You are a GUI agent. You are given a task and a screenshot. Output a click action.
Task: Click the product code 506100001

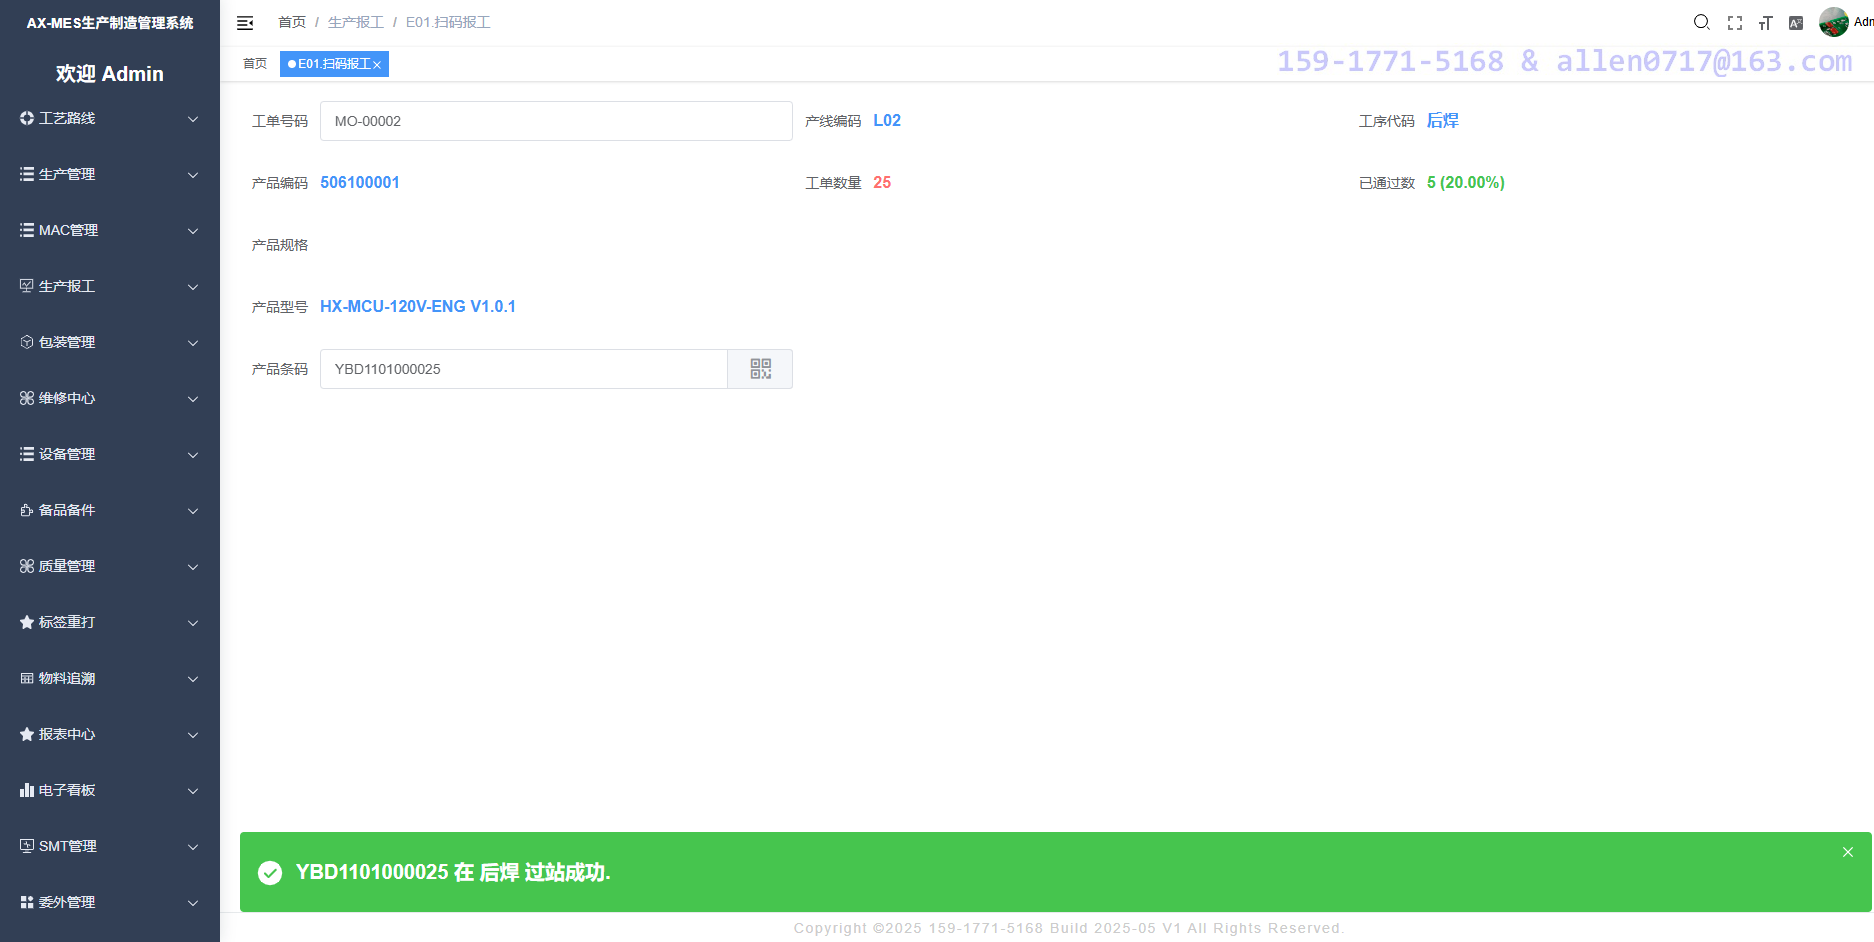360,183
